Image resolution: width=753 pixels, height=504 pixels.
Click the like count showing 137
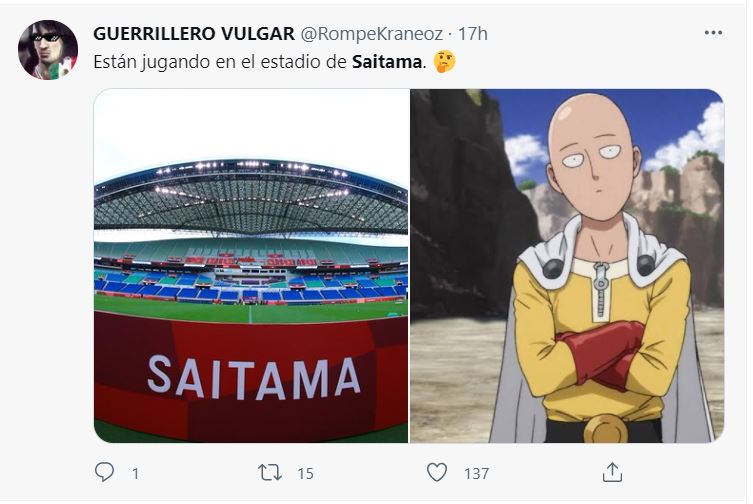tap(476, 474)
